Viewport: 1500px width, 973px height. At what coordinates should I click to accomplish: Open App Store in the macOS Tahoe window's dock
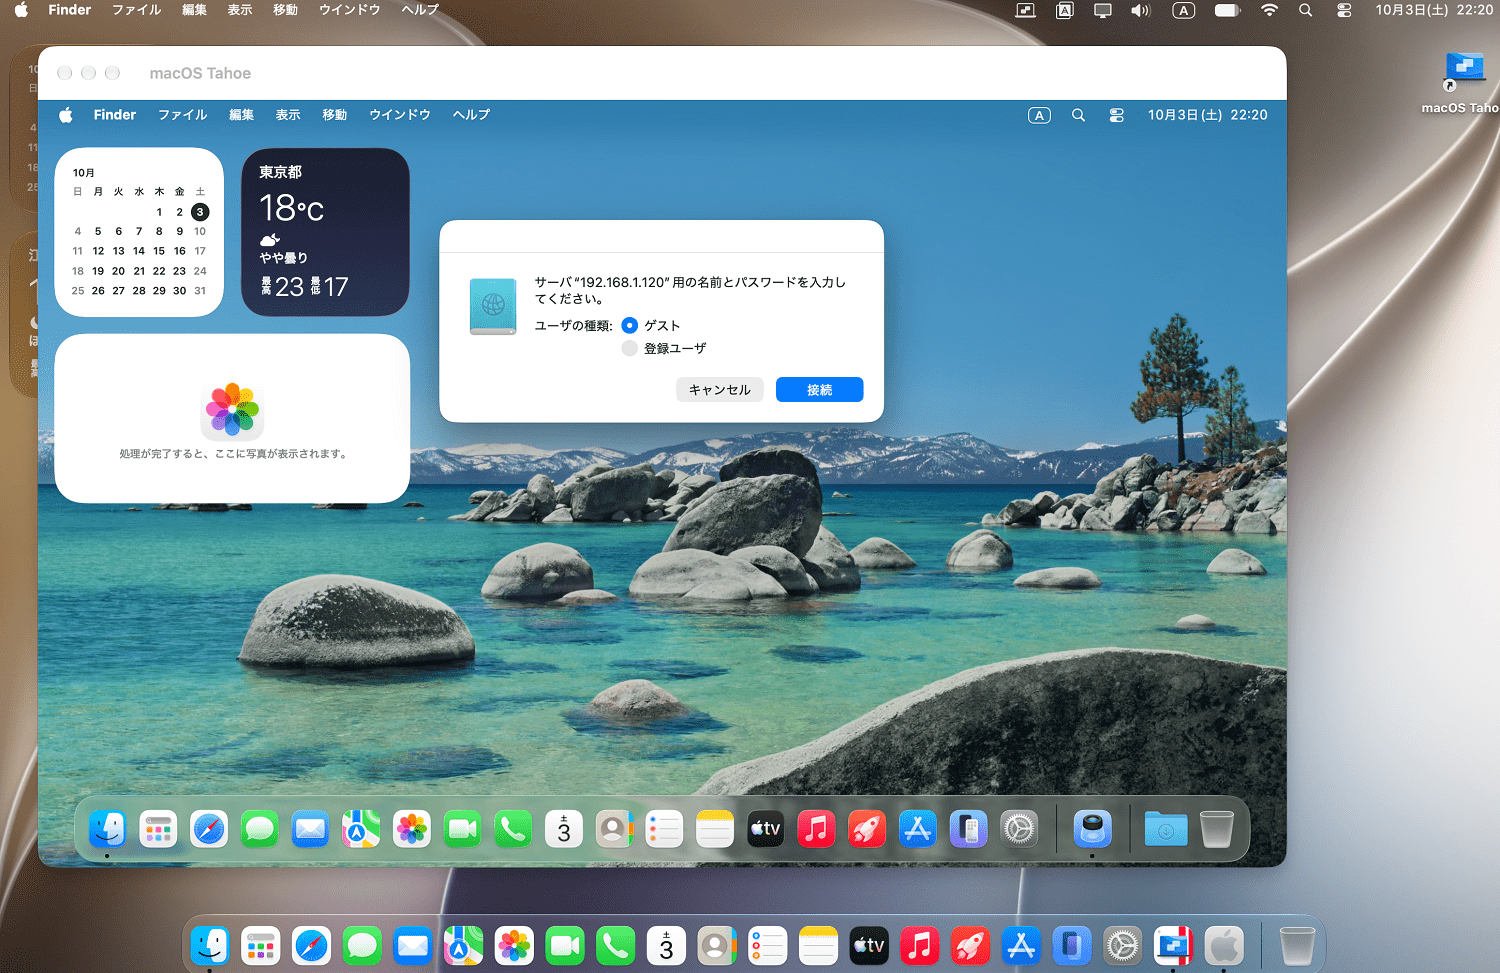[x=917, y=829]
